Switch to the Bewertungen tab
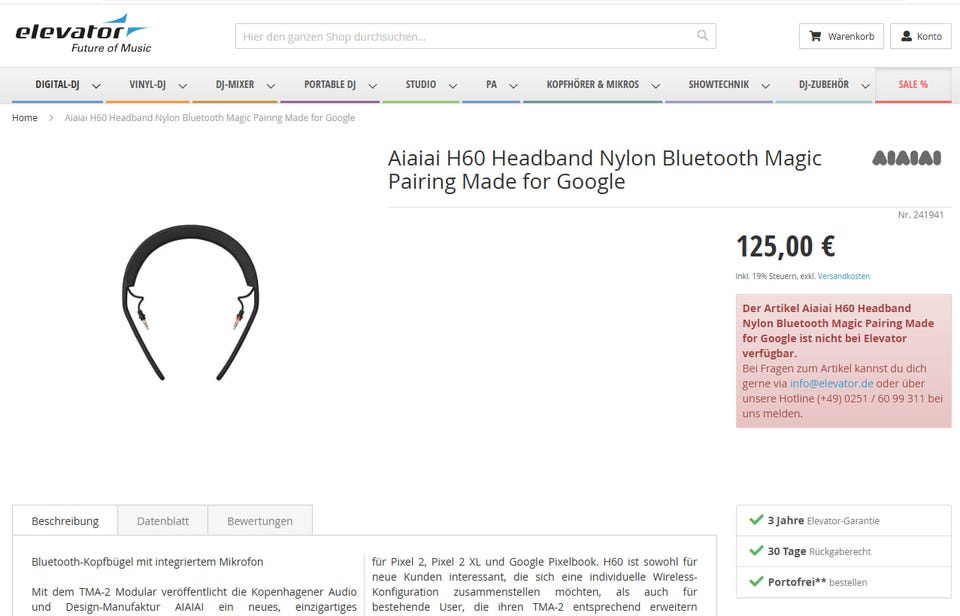 tap(260, 520)
